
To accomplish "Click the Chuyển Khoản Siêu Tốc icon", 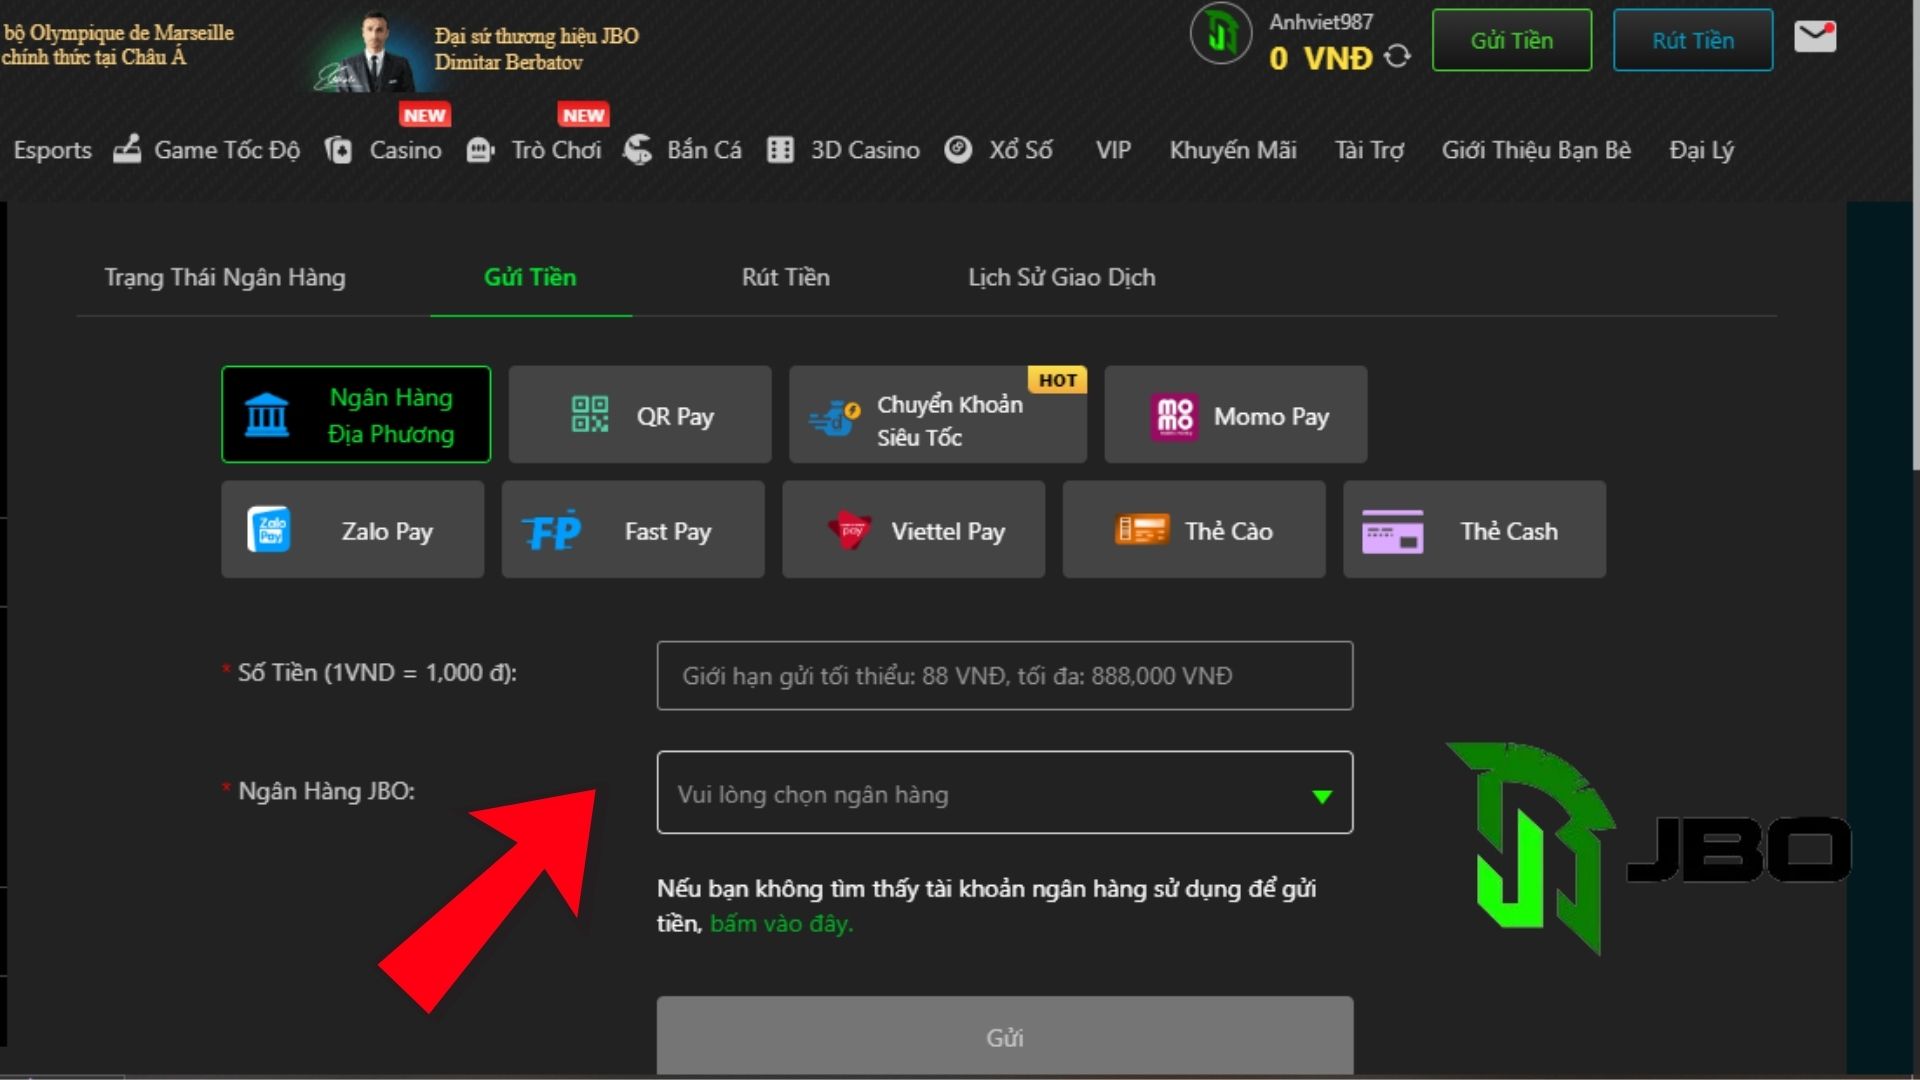I will [x=835, y=419].
